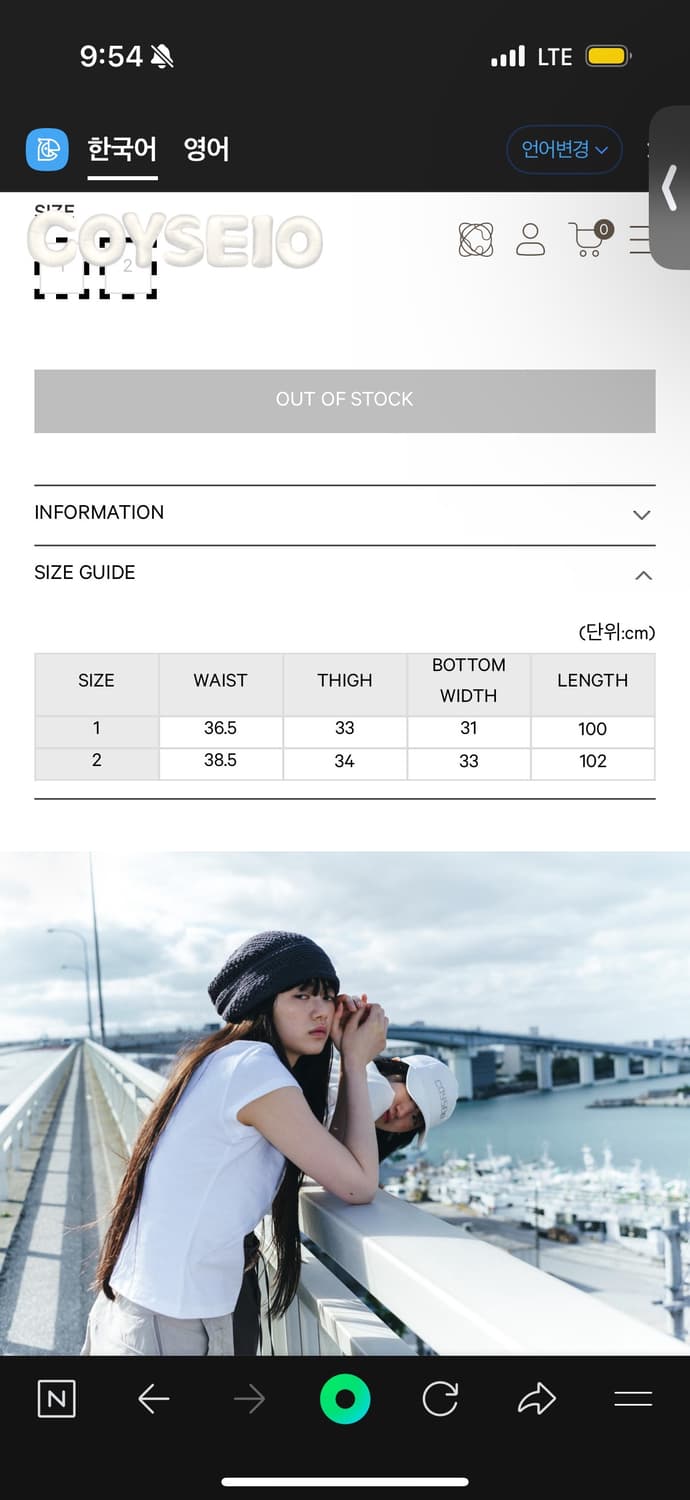This screenshot has height=1500, width=690.
Task: Switch to the 영어 tab
Action: point(207,150)
